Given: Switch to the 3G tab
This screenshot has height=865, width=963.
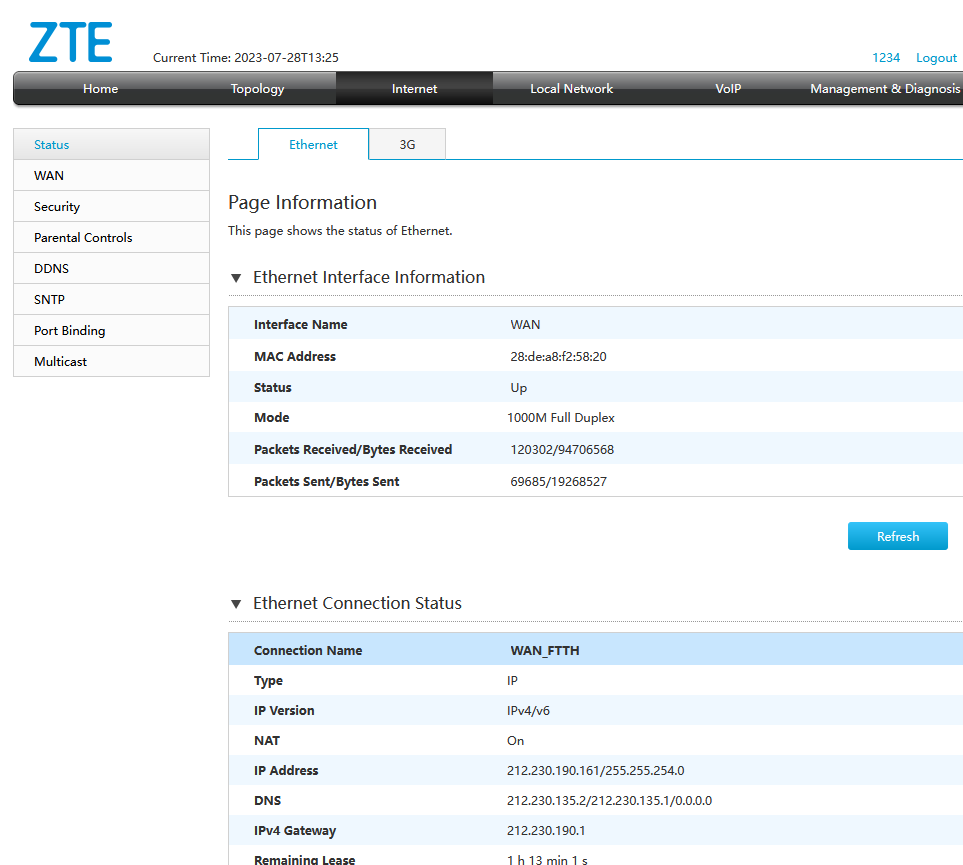Looking at the screenshot, I should [x=407, y=145].
